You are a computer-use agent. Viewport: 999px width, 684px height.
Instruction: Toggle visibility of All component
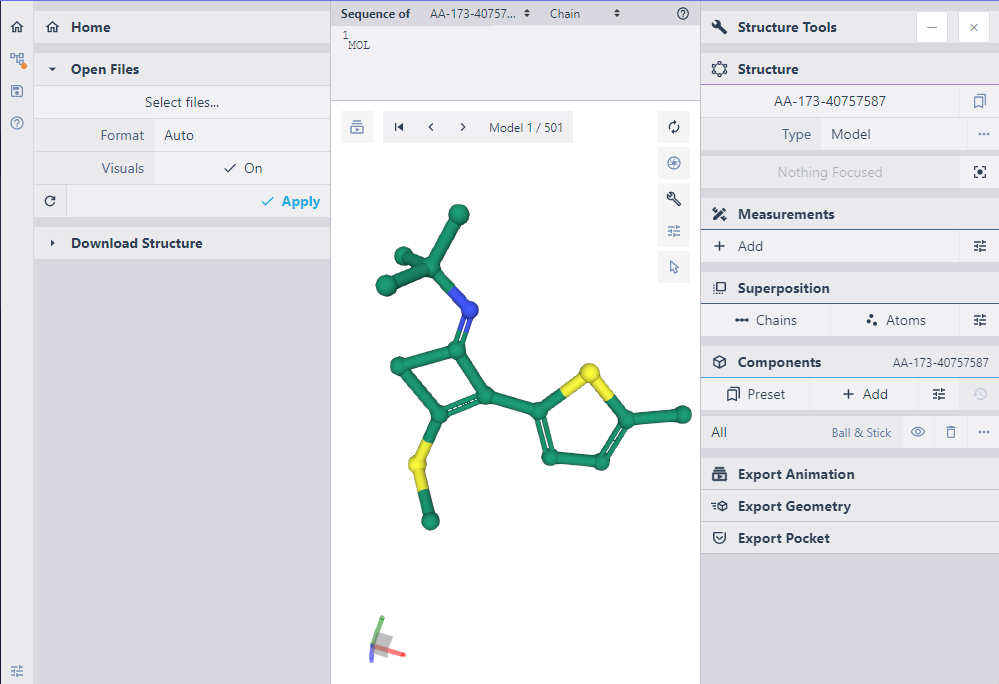pyautogui.click(x=917, y=432)
